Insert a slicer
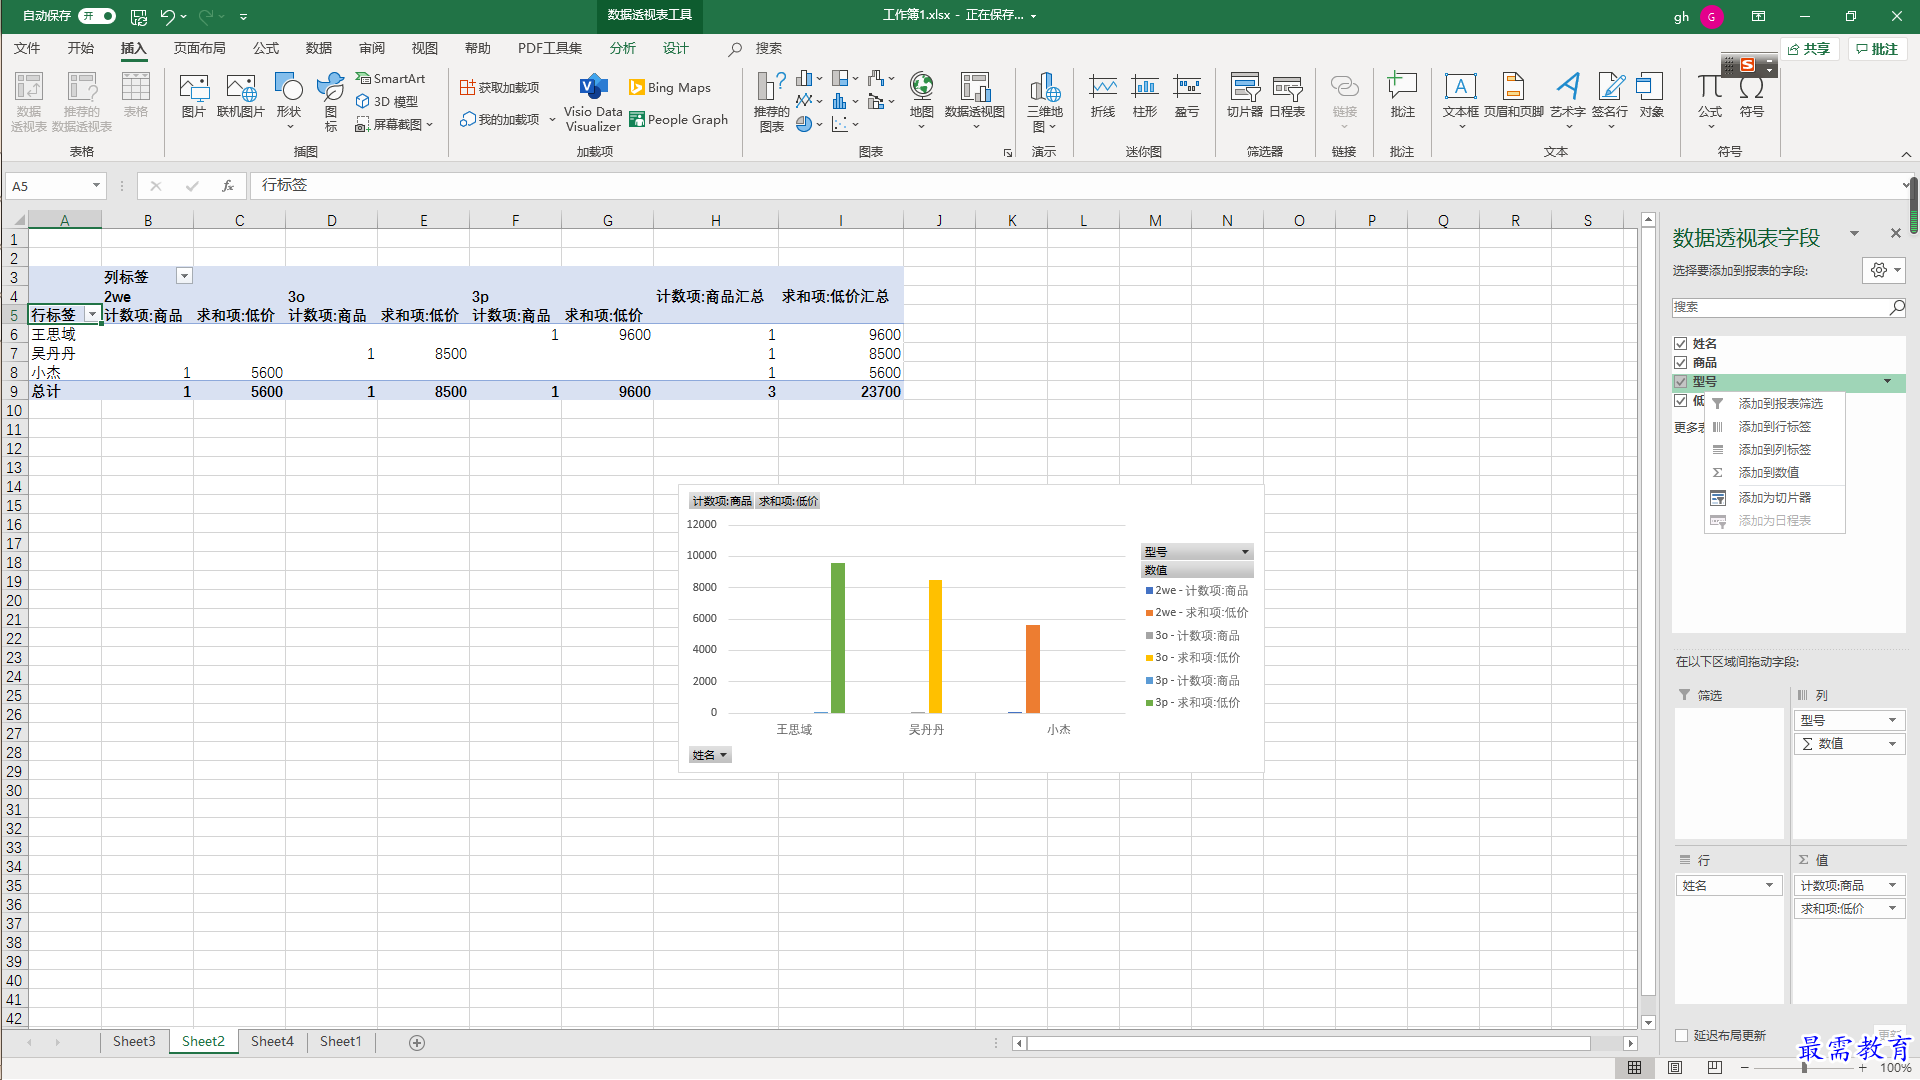The width and height of the screenshot is (1920, 1080). click(1245, 97)
